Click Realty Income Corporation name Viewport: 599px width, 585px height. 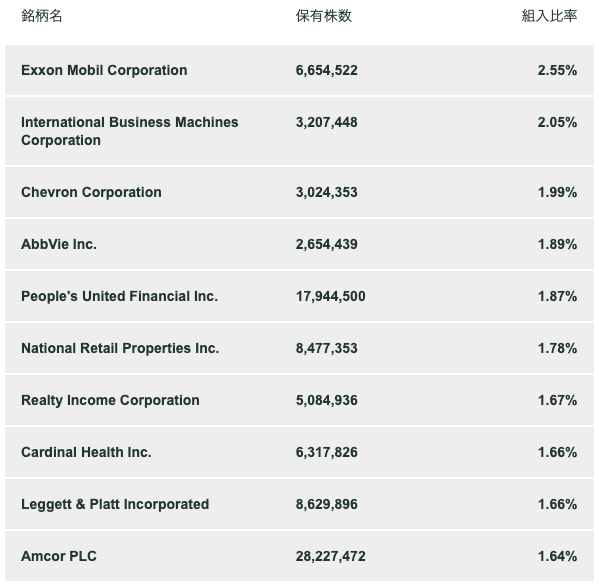tap(110, 400)
